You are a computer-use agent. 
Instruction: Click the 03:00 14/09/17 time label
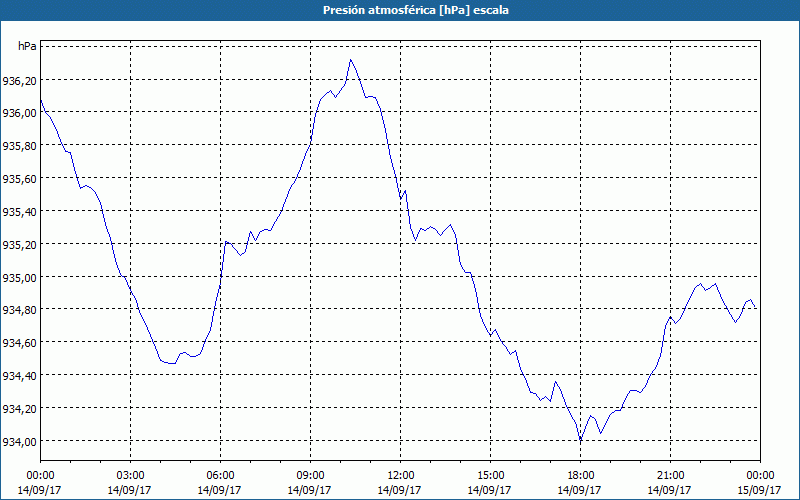click(x=130, y=483)
